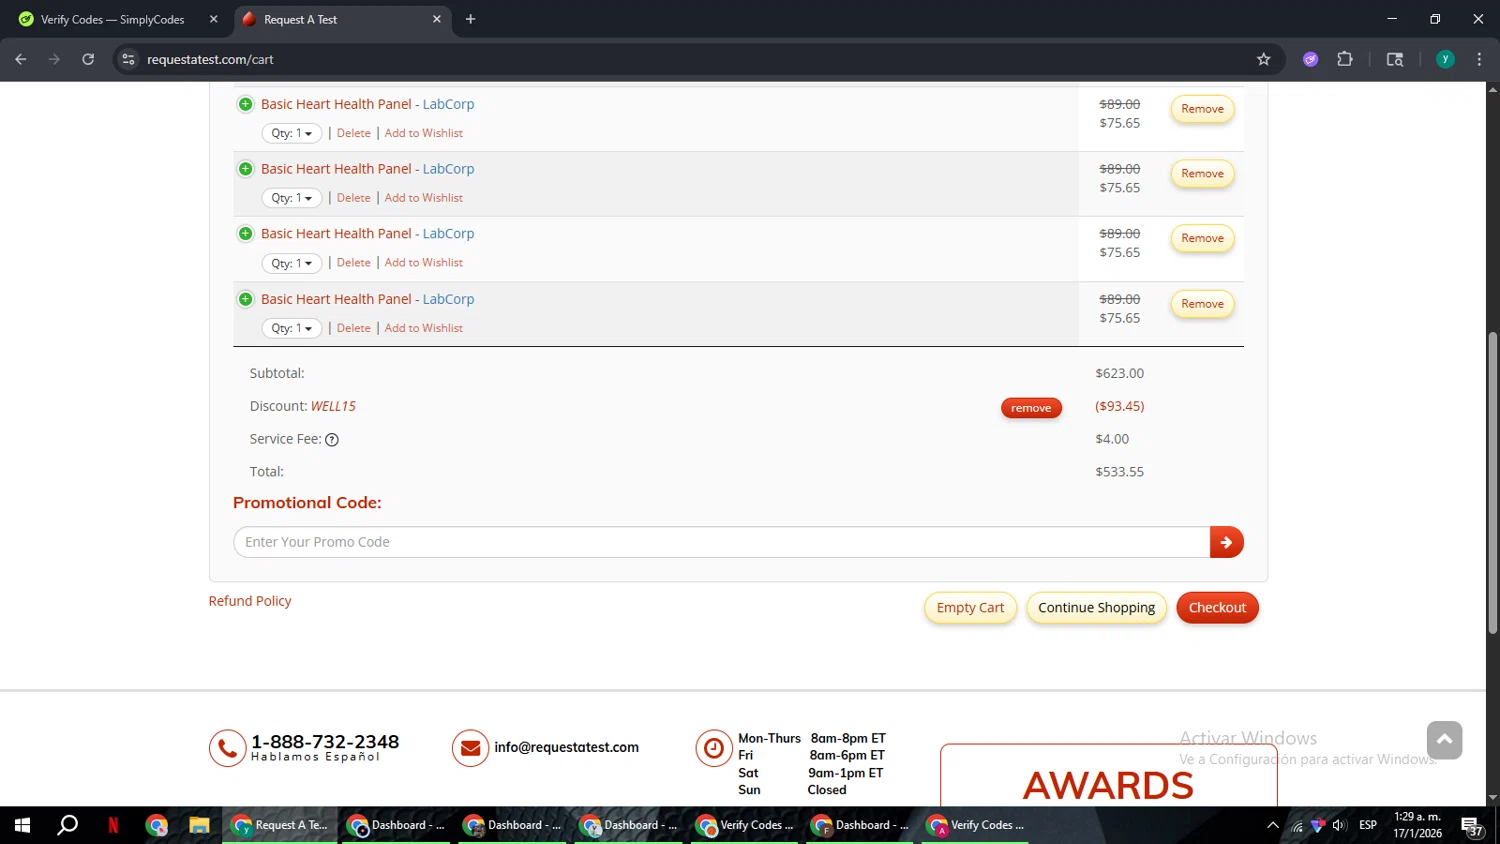1500x844 pixels.
Task: Click the red phone icon in the footer
Action: click(x=227, y=747)
